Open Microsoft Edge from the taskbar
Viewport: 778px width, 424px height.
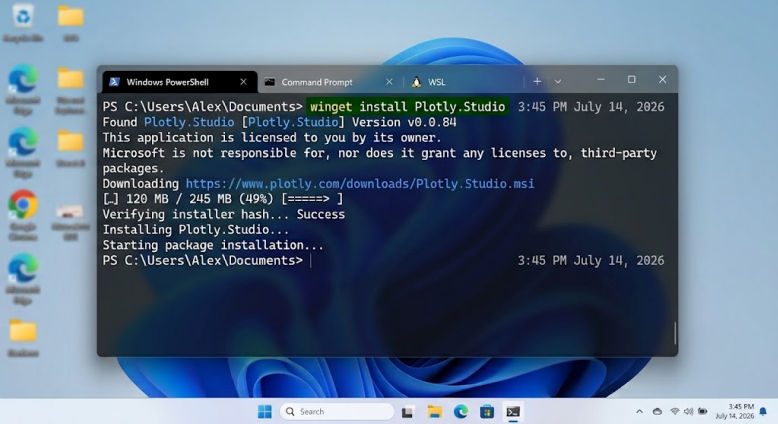[x=461, y=412]
